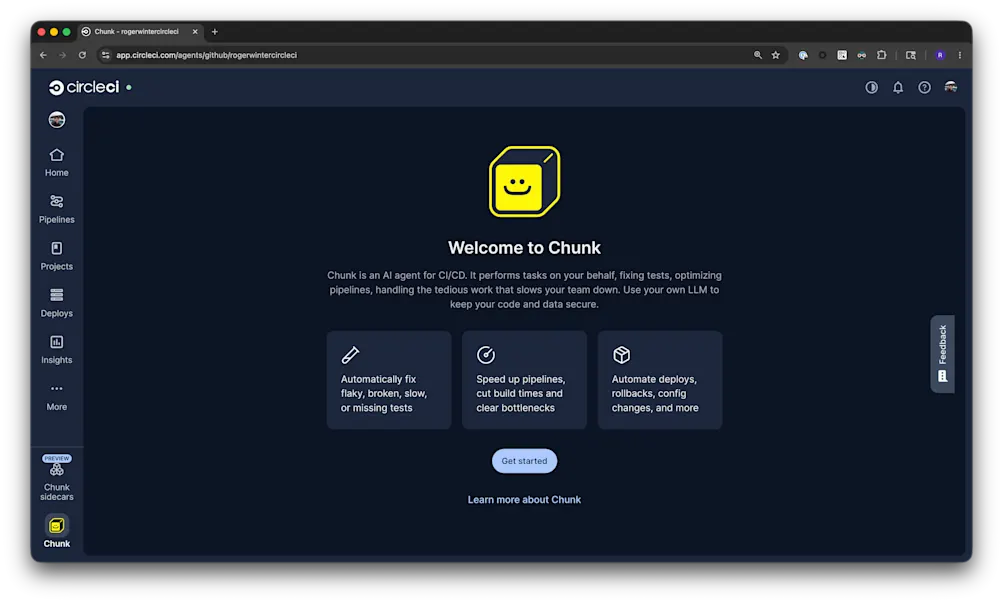This screenshot has width=1003, height=603.
Task: Open the Chrome three-dot menu
Action: click(960, 55)
